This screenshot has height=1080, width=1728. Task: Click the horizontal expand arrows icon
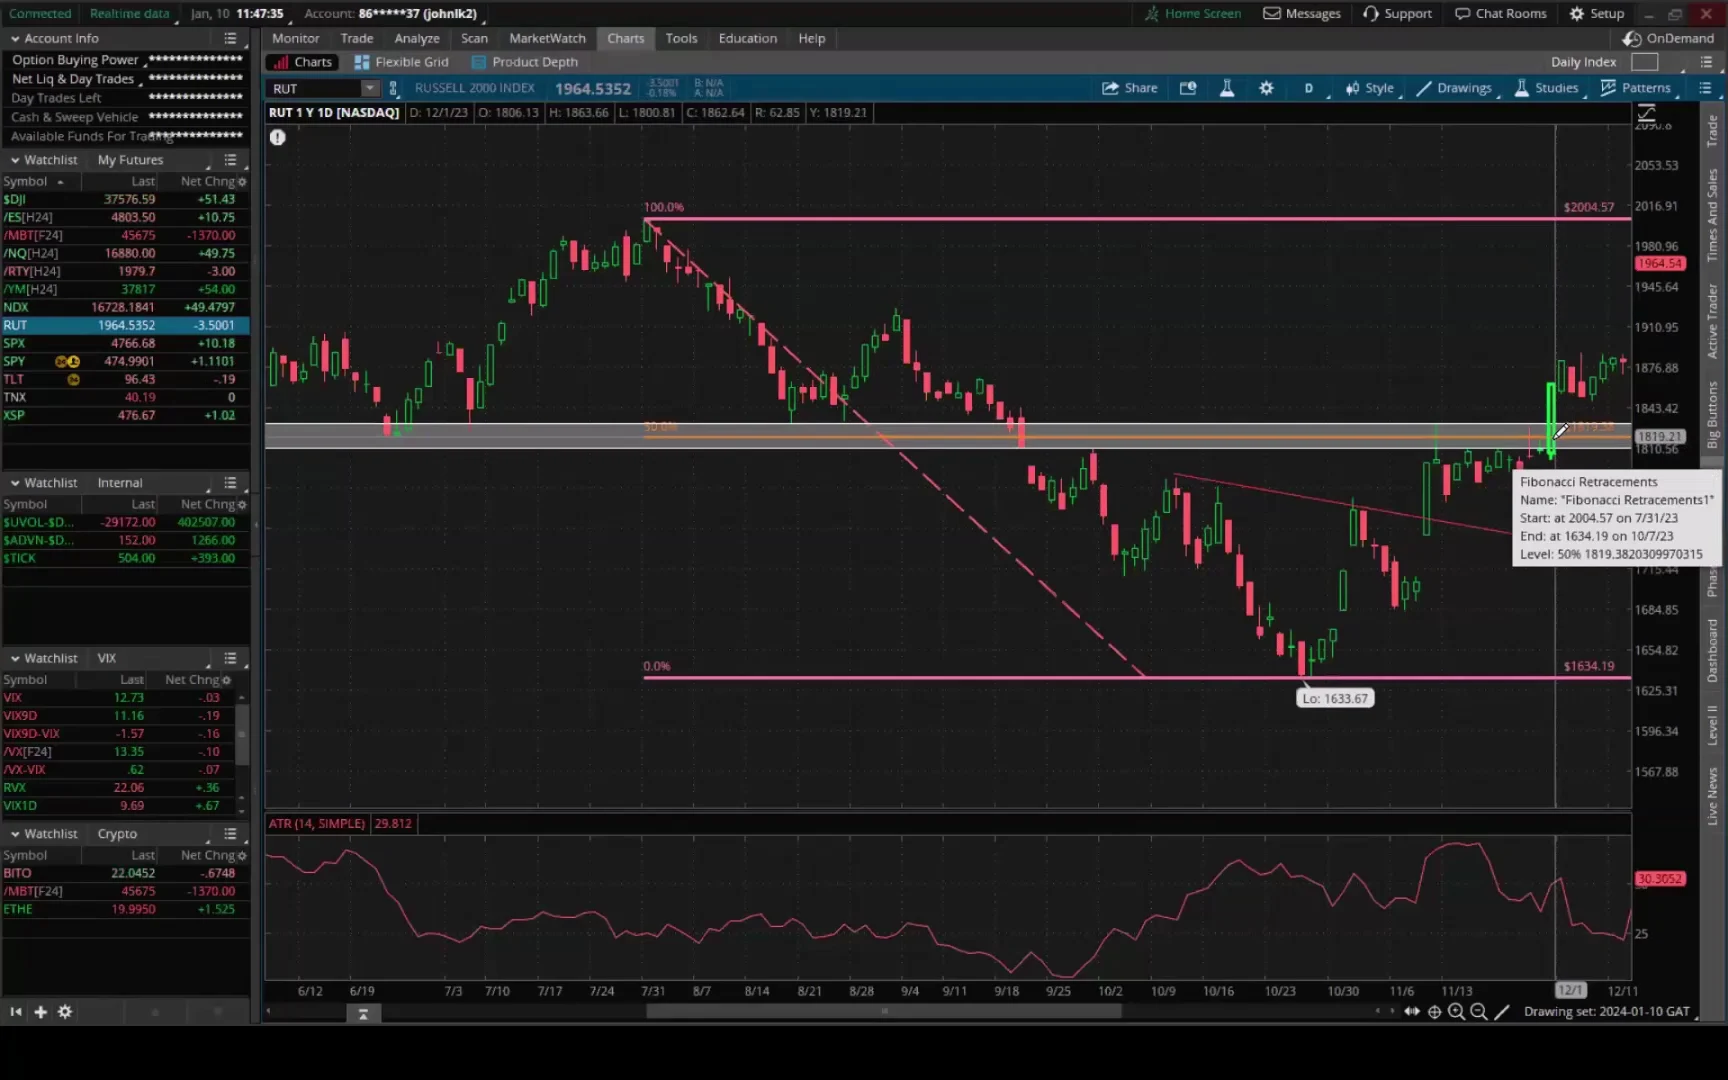(x=1411, y=1012)
